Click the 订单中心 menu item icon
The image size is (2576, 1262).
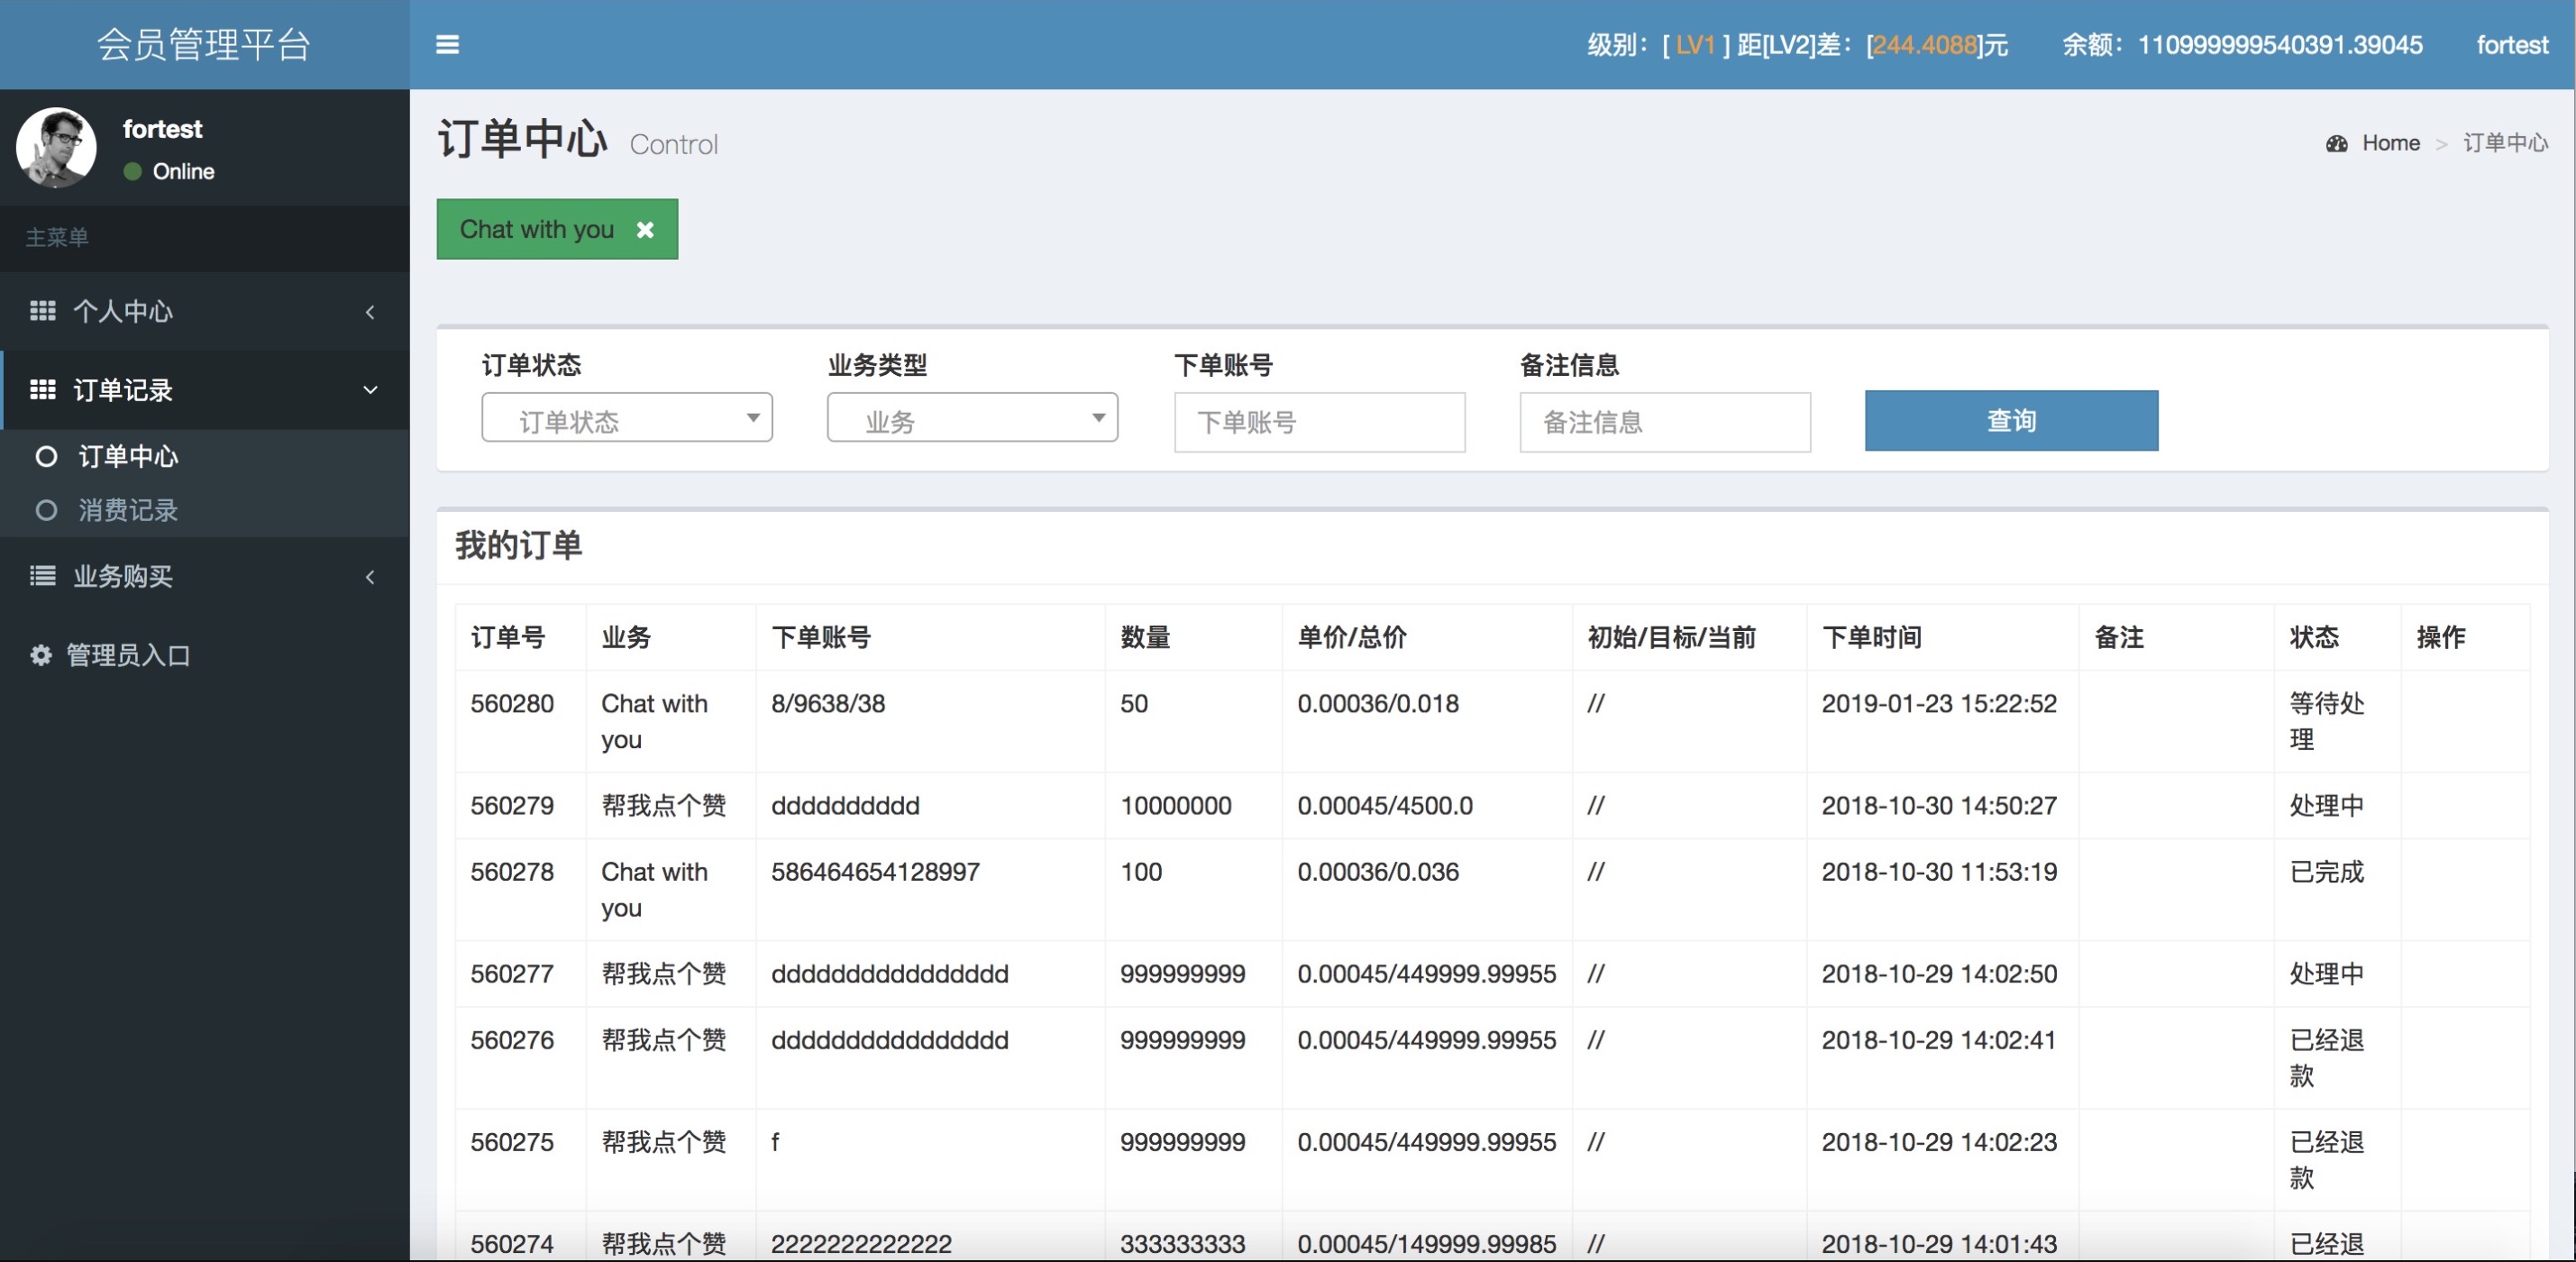(x=46, y=455)
